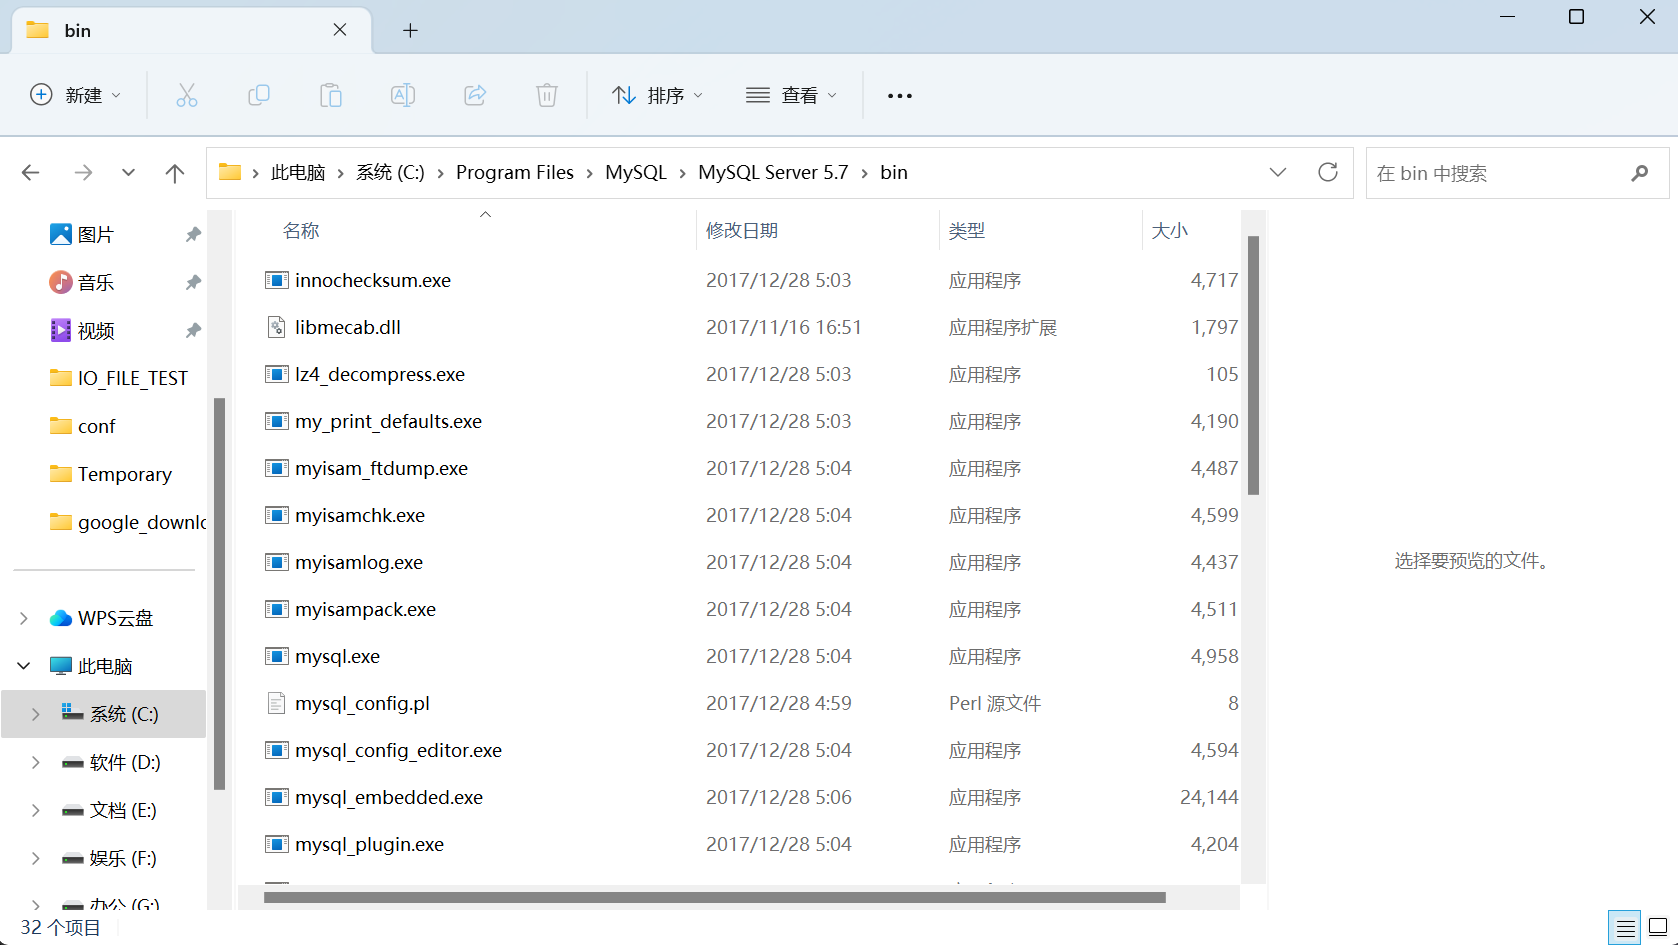
Task: Click the Copy icon in toolbar
Action: pyautogui.click(x=259, y=95)
